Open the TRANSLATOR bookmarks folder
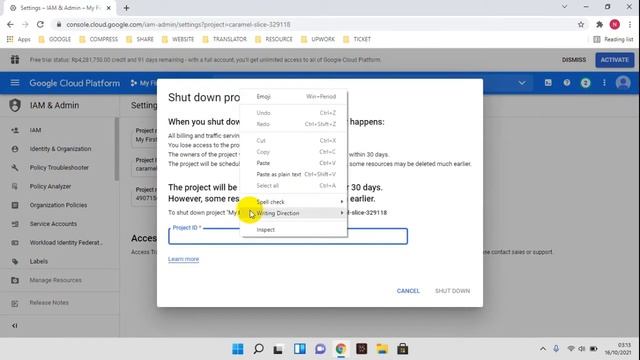Image resolution: width=640 pixels, height=360 pixels. (x=224, y=39)
